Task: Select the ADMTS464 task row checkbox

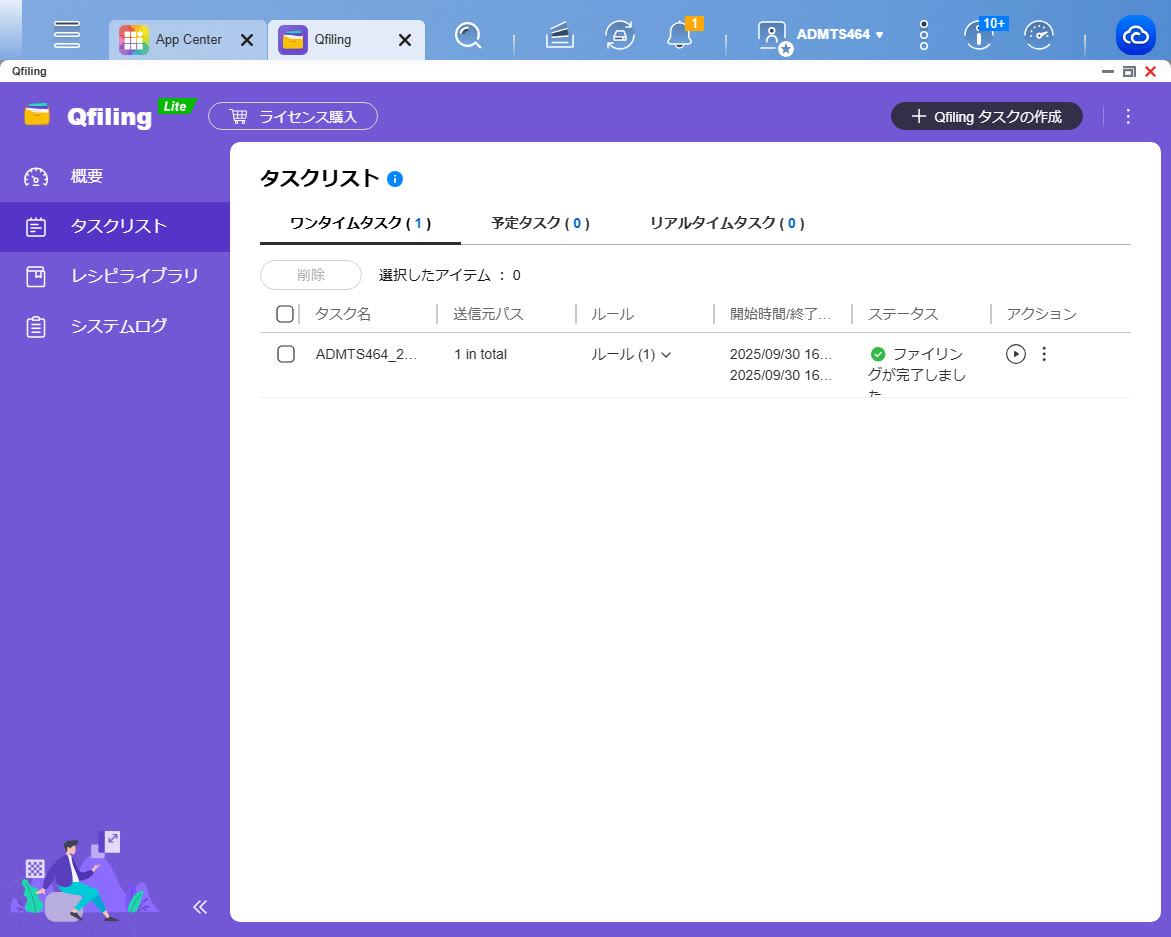Action: tap(286, 354)
